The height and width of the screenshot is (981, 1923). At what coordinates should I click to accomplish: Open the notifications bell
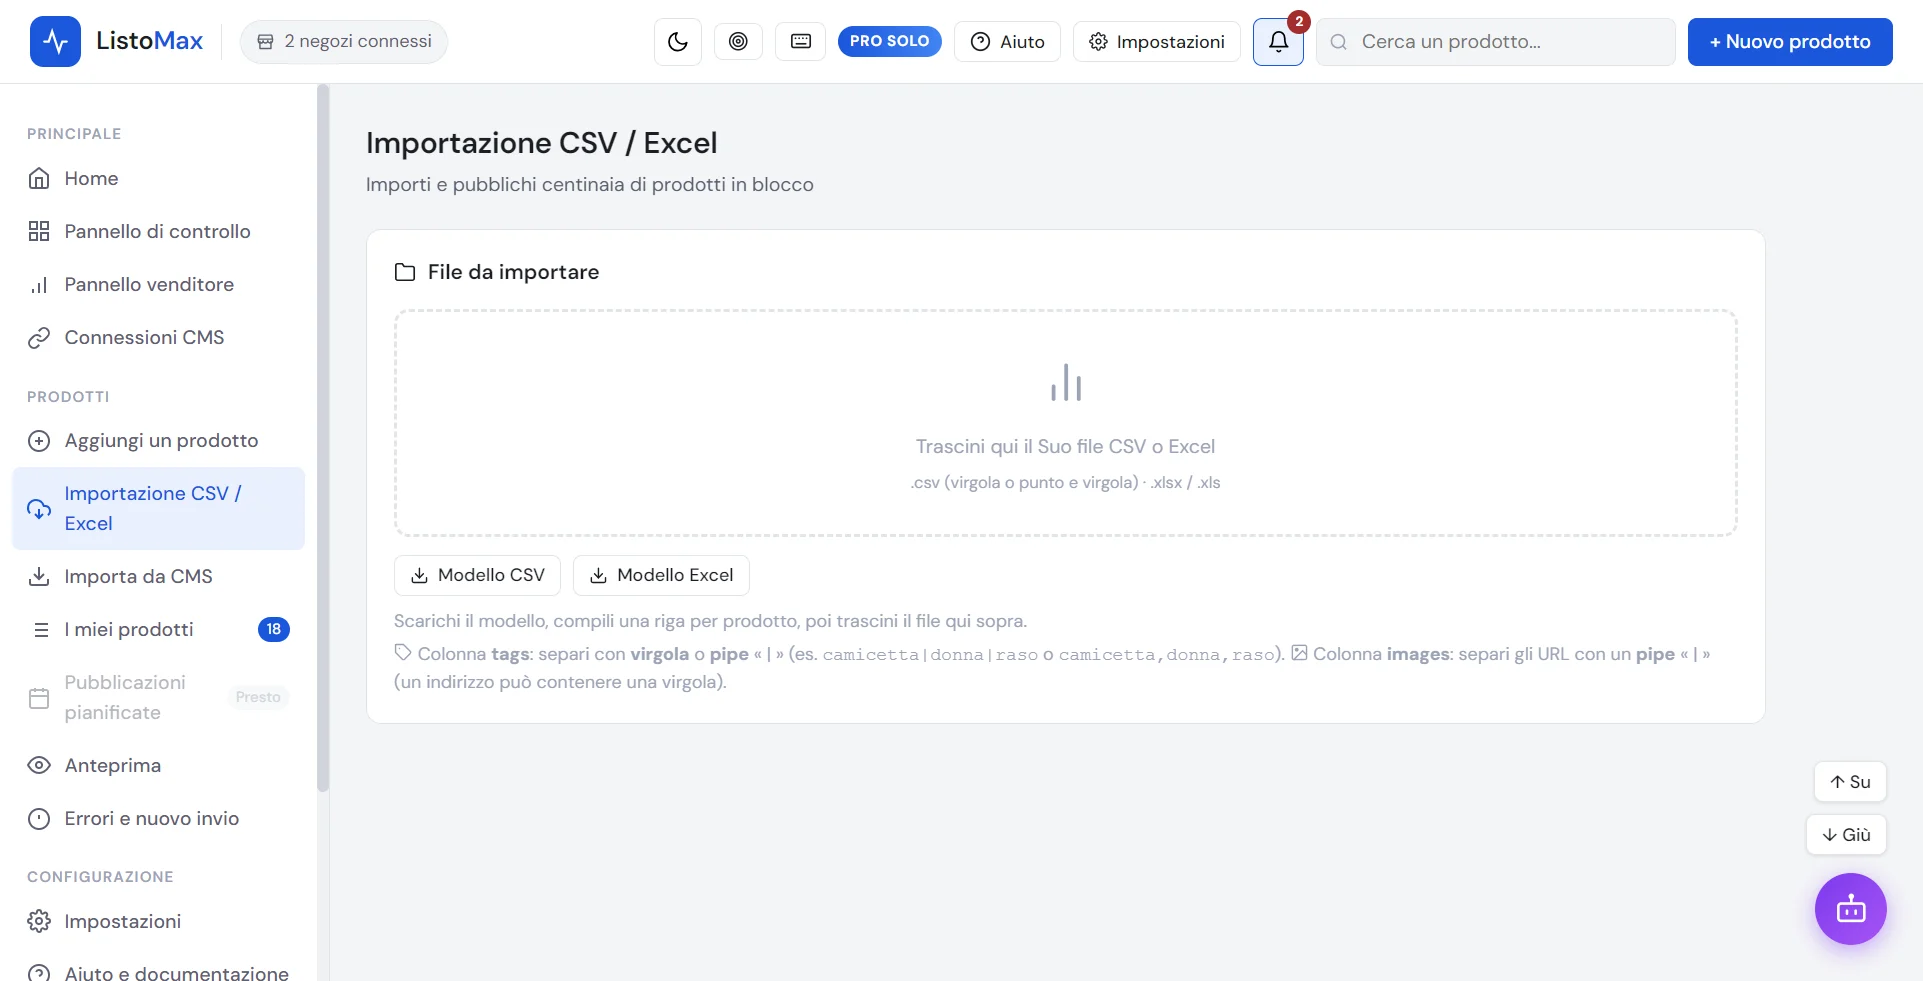[1278, 42]
